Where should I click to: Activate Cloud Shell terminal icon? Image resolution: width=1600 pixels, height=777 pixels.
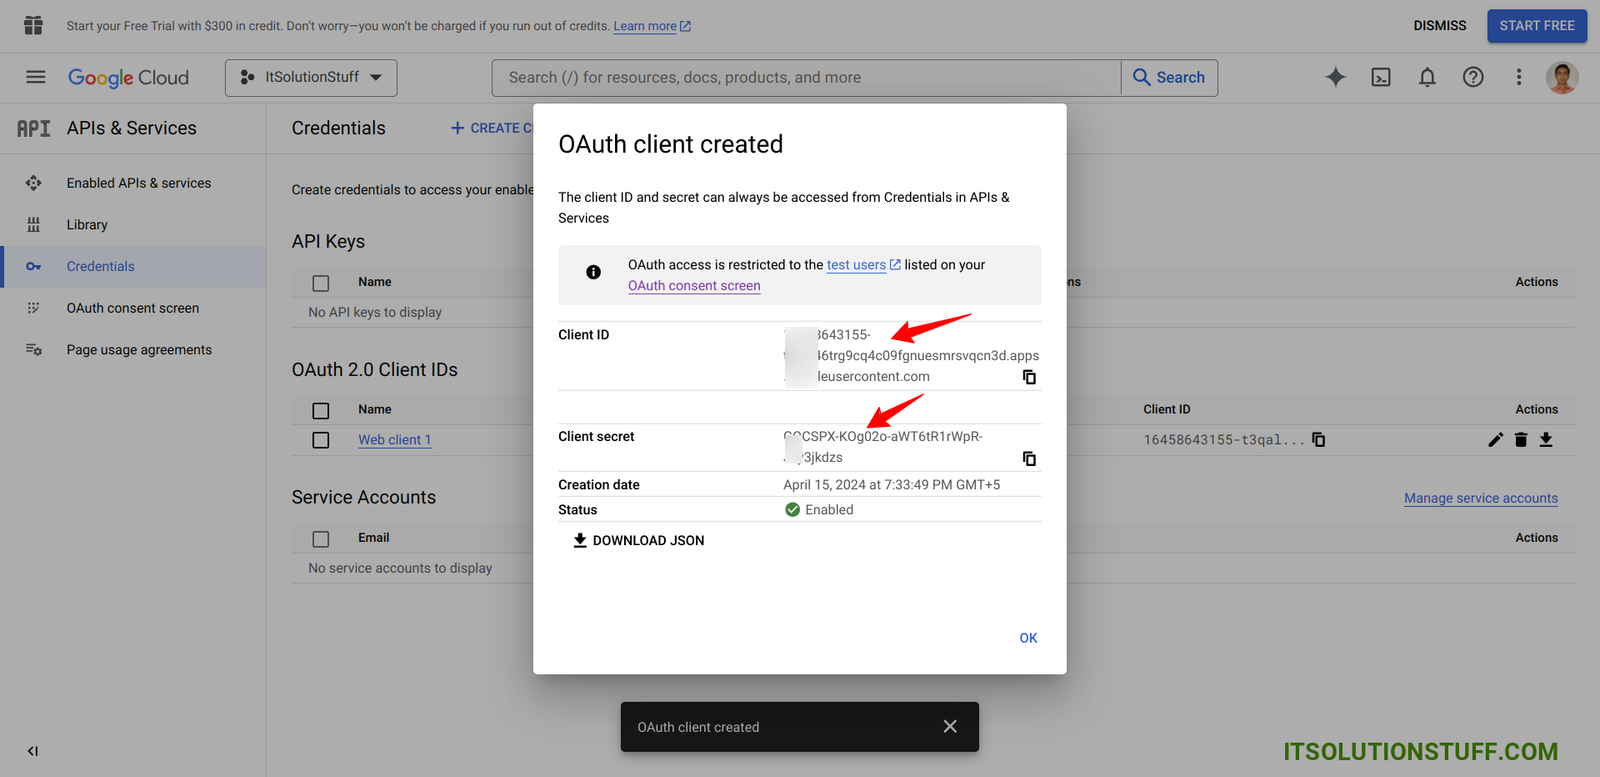1381,77
